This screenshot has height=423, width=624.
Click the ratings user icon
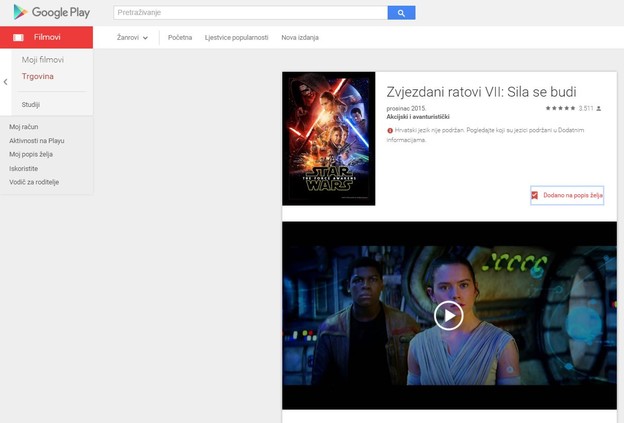(599, 108)
